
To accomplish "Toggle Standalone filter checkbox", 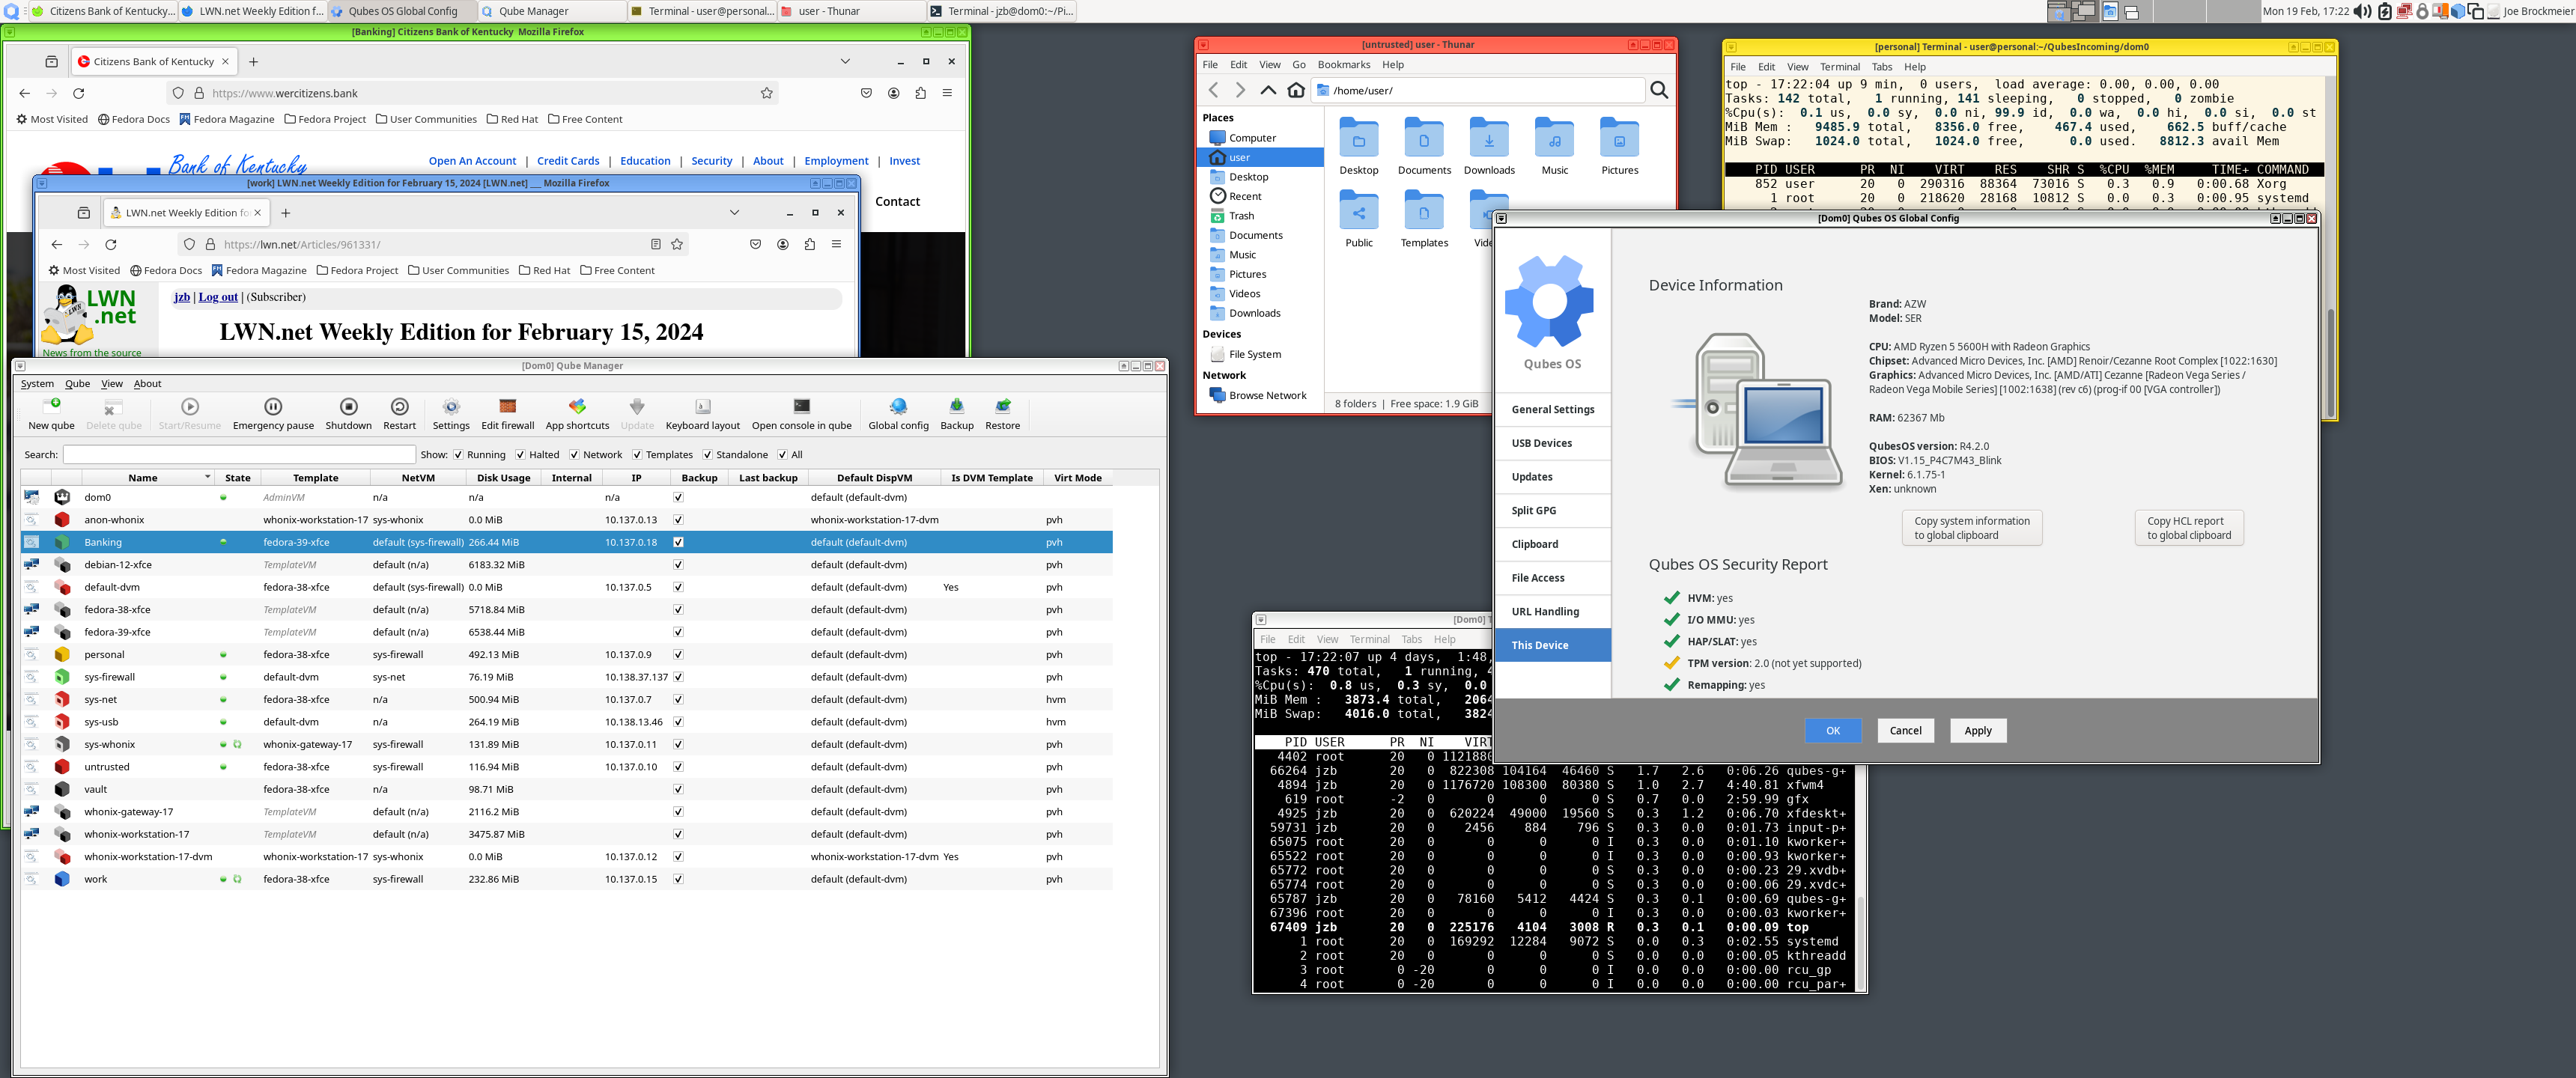I will 707,455.
